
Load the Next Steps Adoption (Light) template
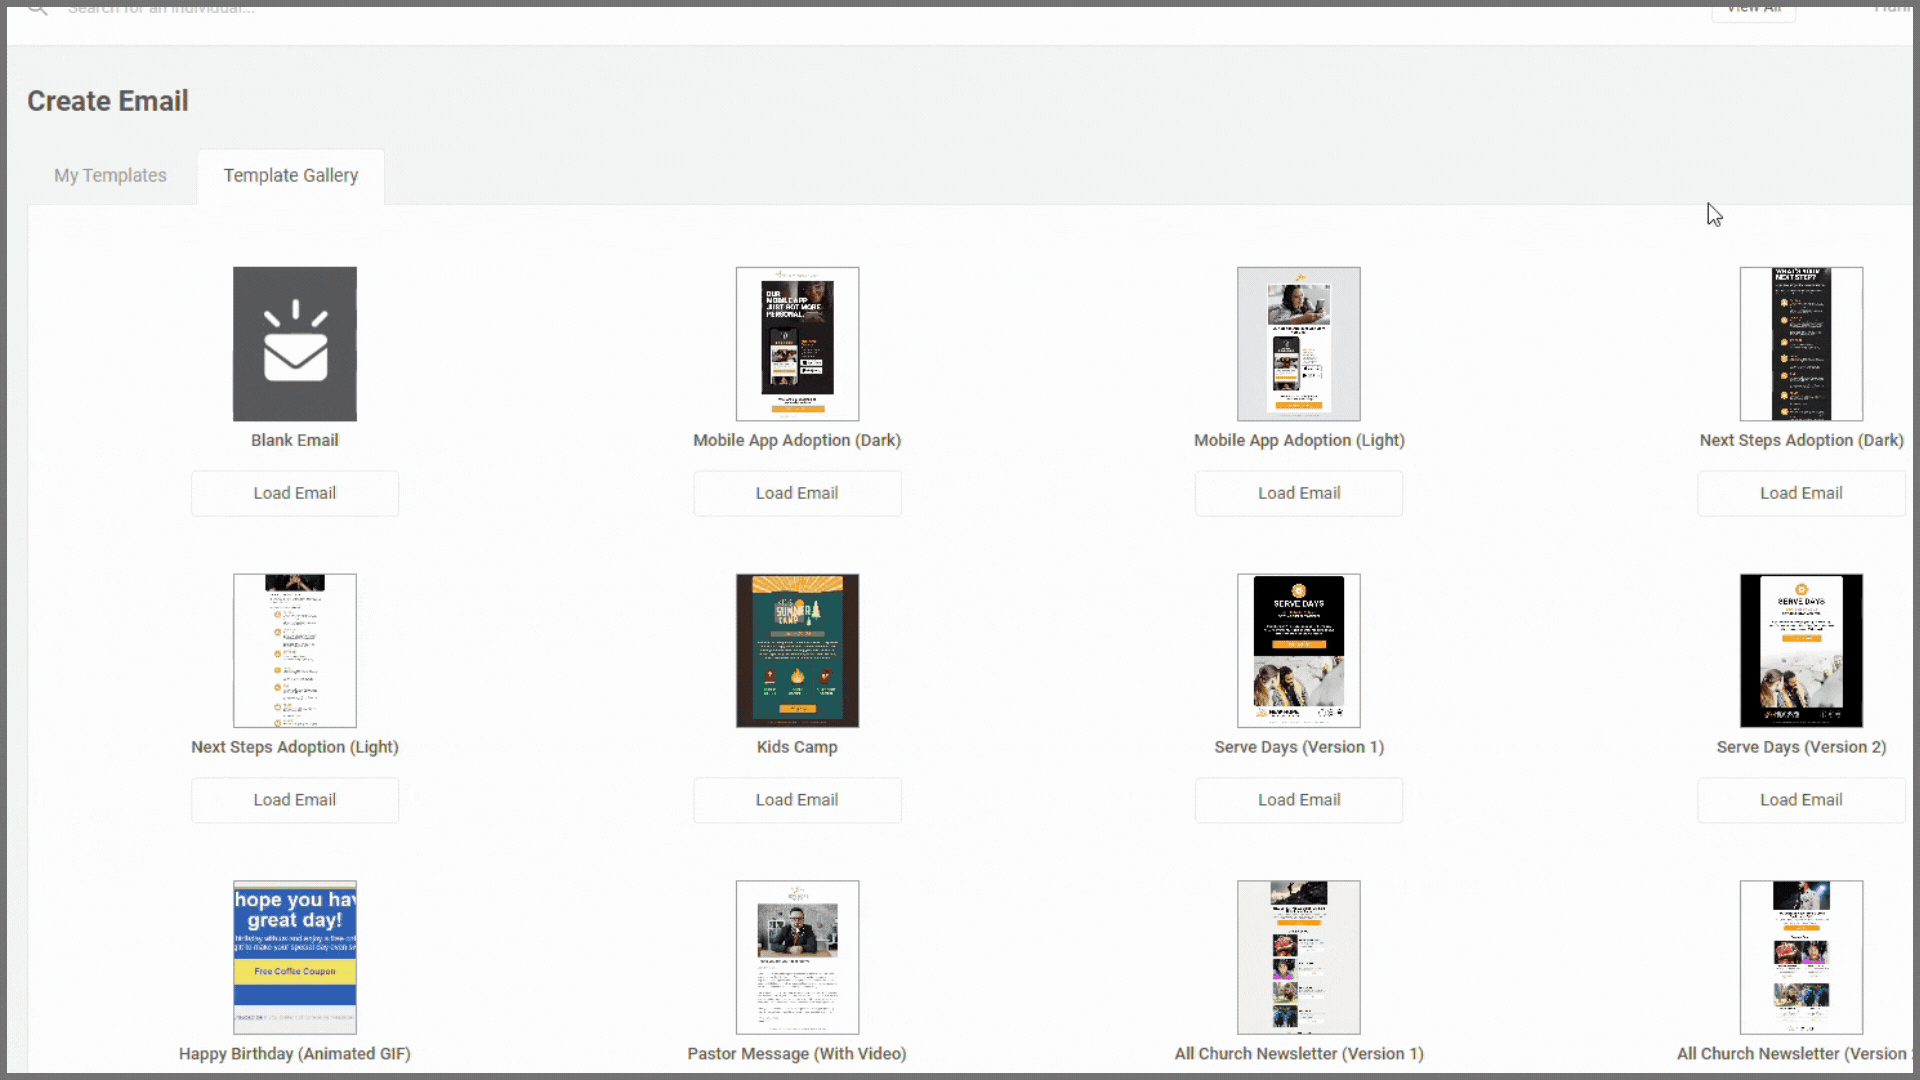(294, 800)
